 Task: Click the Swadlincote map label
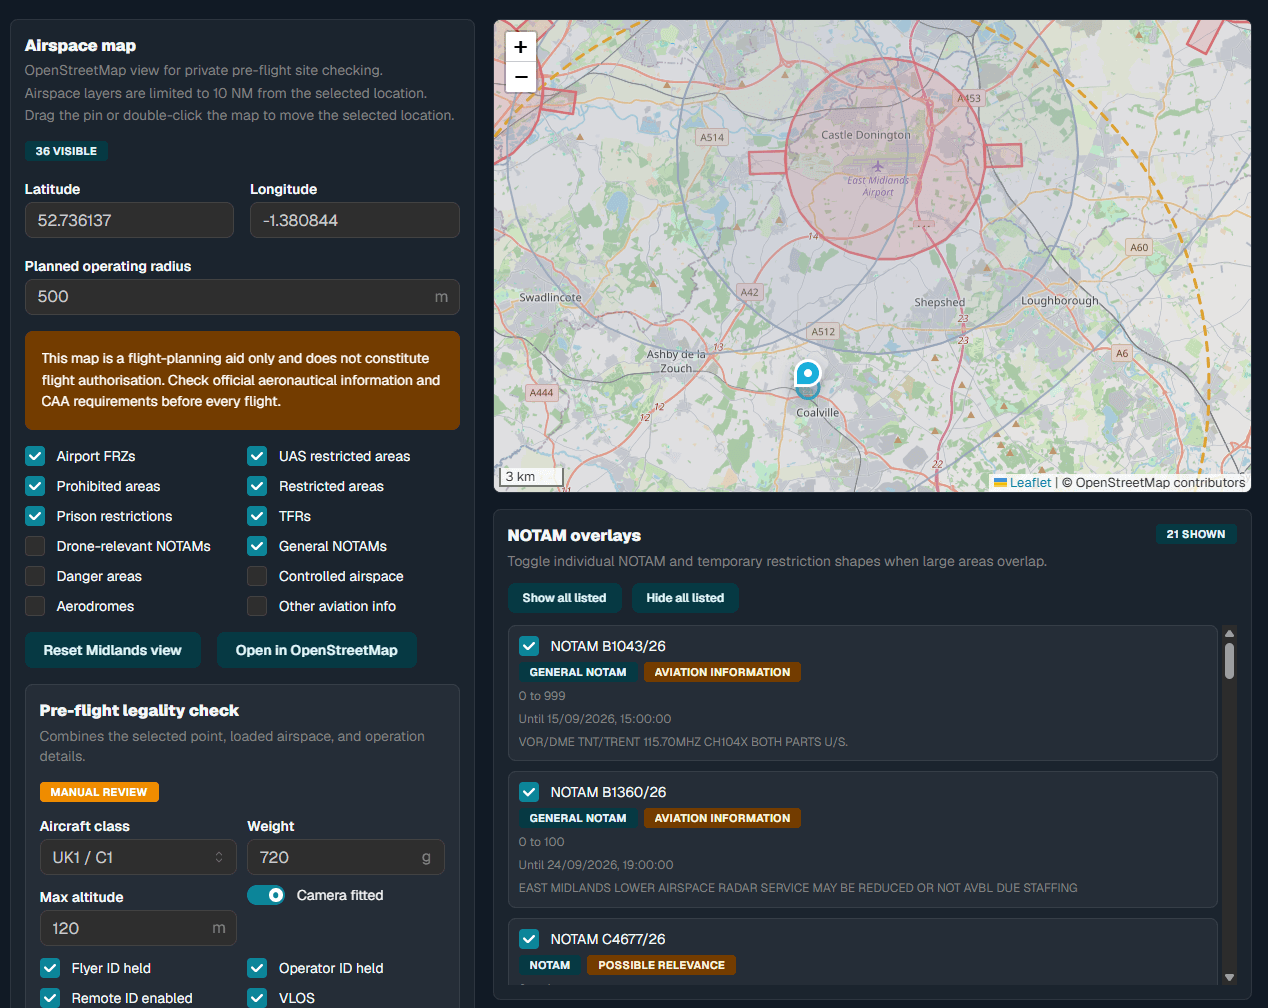(x=550, y=298)
